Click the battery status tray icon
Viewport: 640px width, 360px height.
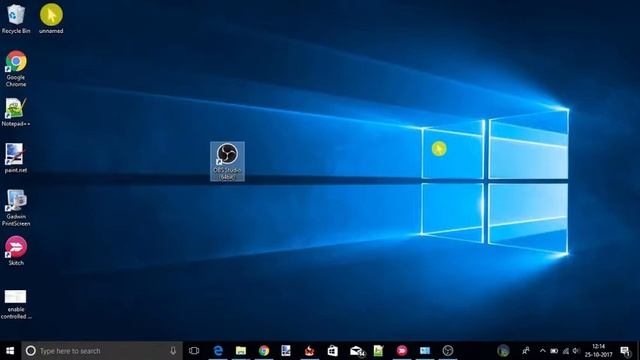pos(554,351)
